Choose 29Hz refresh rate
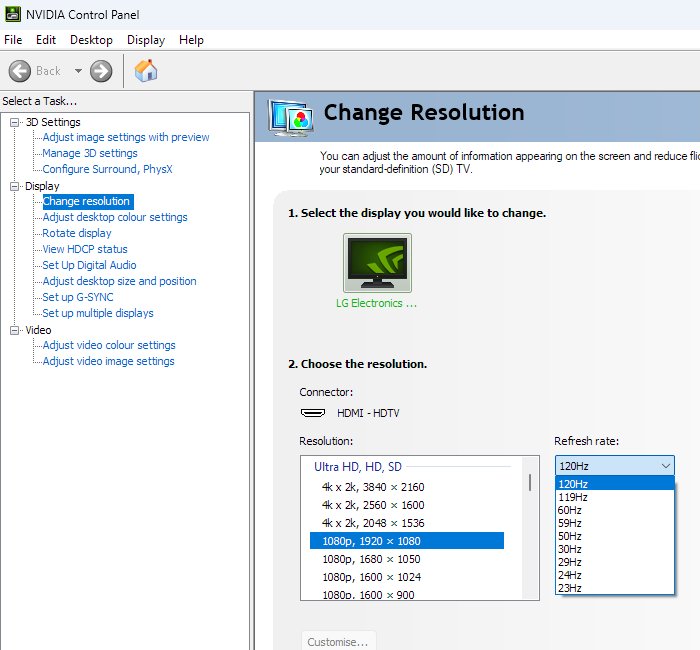 615,562
